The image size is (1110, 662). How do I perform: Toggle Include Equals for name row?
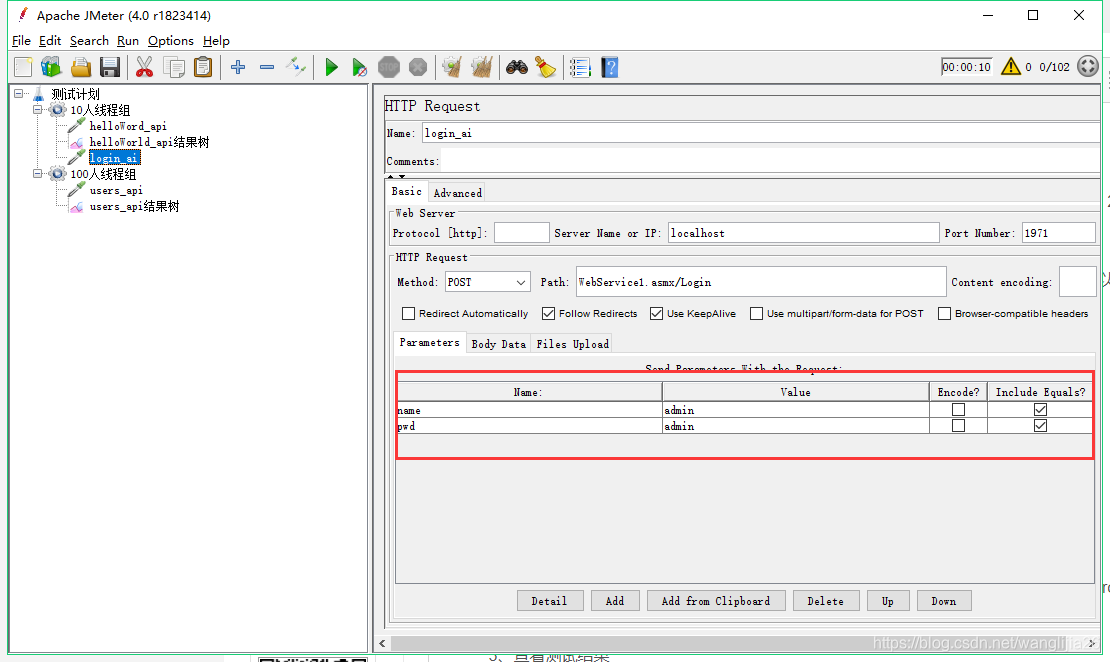tap(1040, 409)
